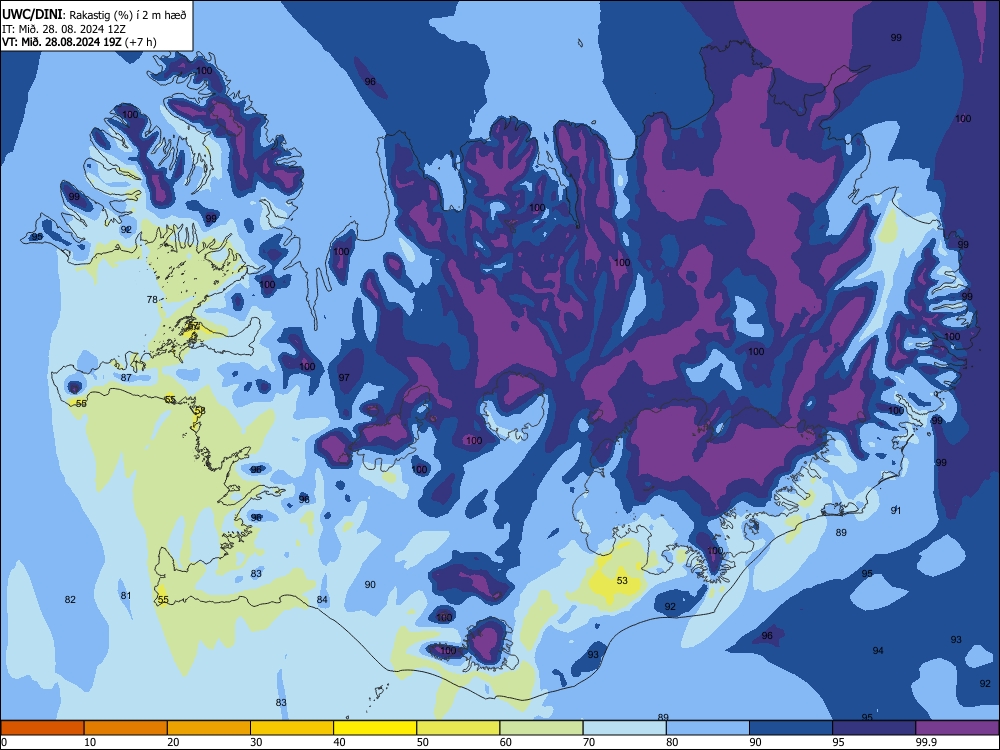The height and width of the screenshot is (750, 1000).
Task: Click the 78 humidity value on the map
Action: [152, 300]
